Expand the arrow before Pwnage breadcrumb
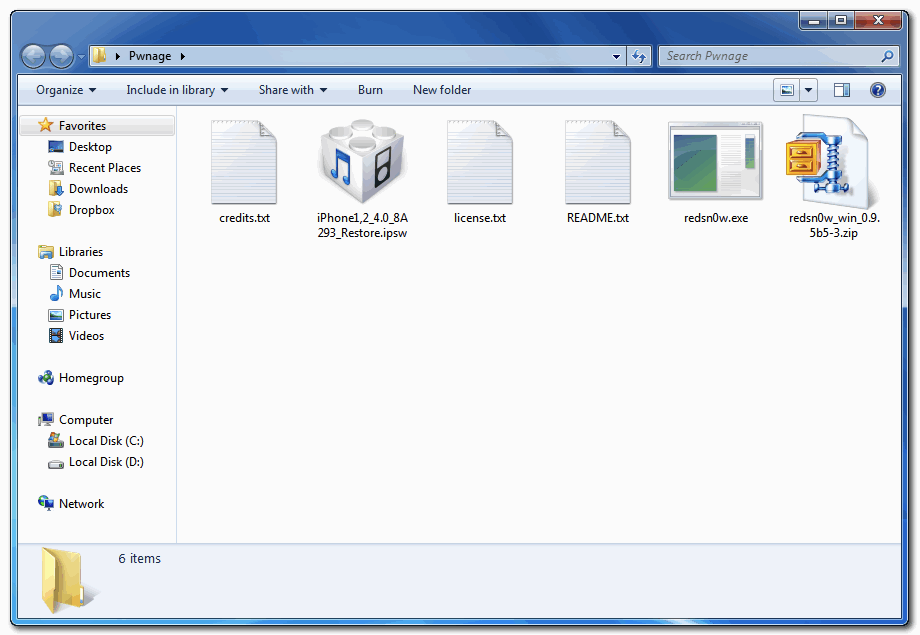Screen dimensions: 920x635 pos(118,56)
